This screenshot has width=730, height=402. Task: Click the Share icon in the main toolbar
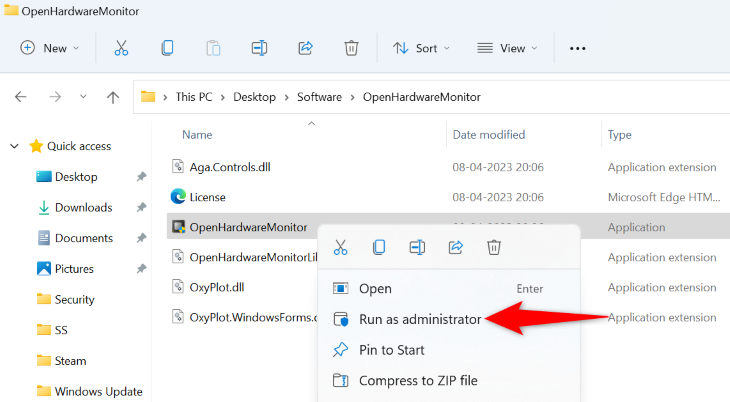[x=305, y=48]
